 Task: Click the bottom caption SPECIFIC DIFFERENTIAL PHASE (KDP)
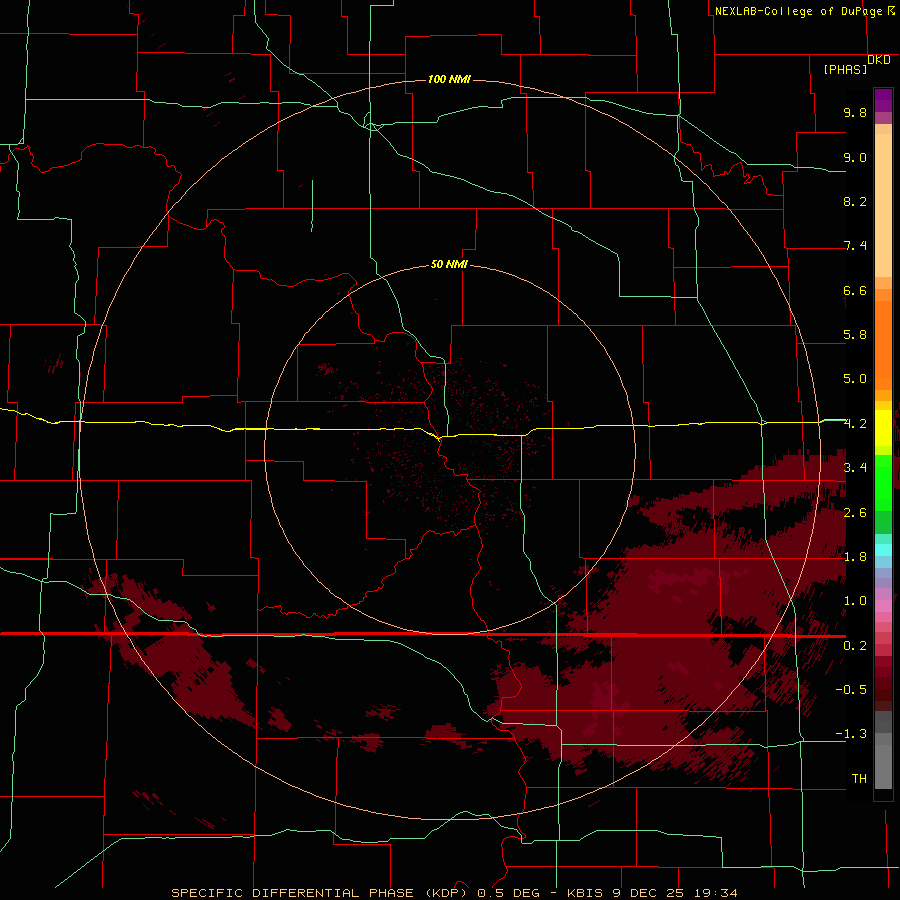(322, 893)
